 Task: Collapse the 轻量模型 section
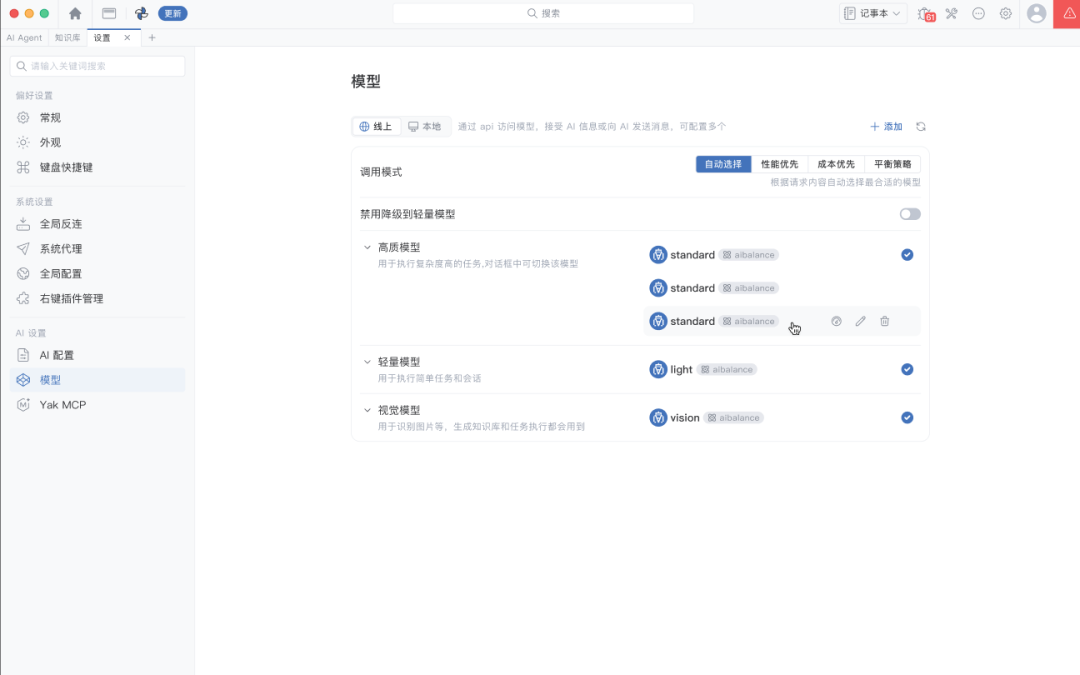coord(367,362)
